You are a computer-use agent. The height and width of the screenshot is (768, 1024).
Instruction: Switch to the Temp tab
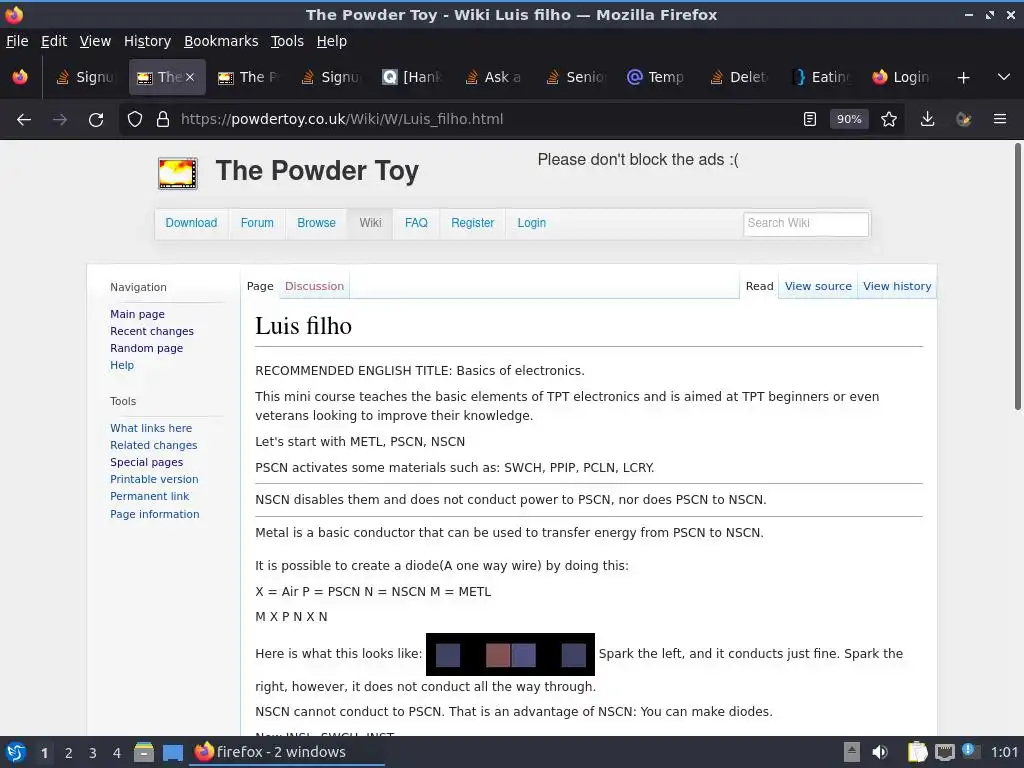tap(658, 78)
